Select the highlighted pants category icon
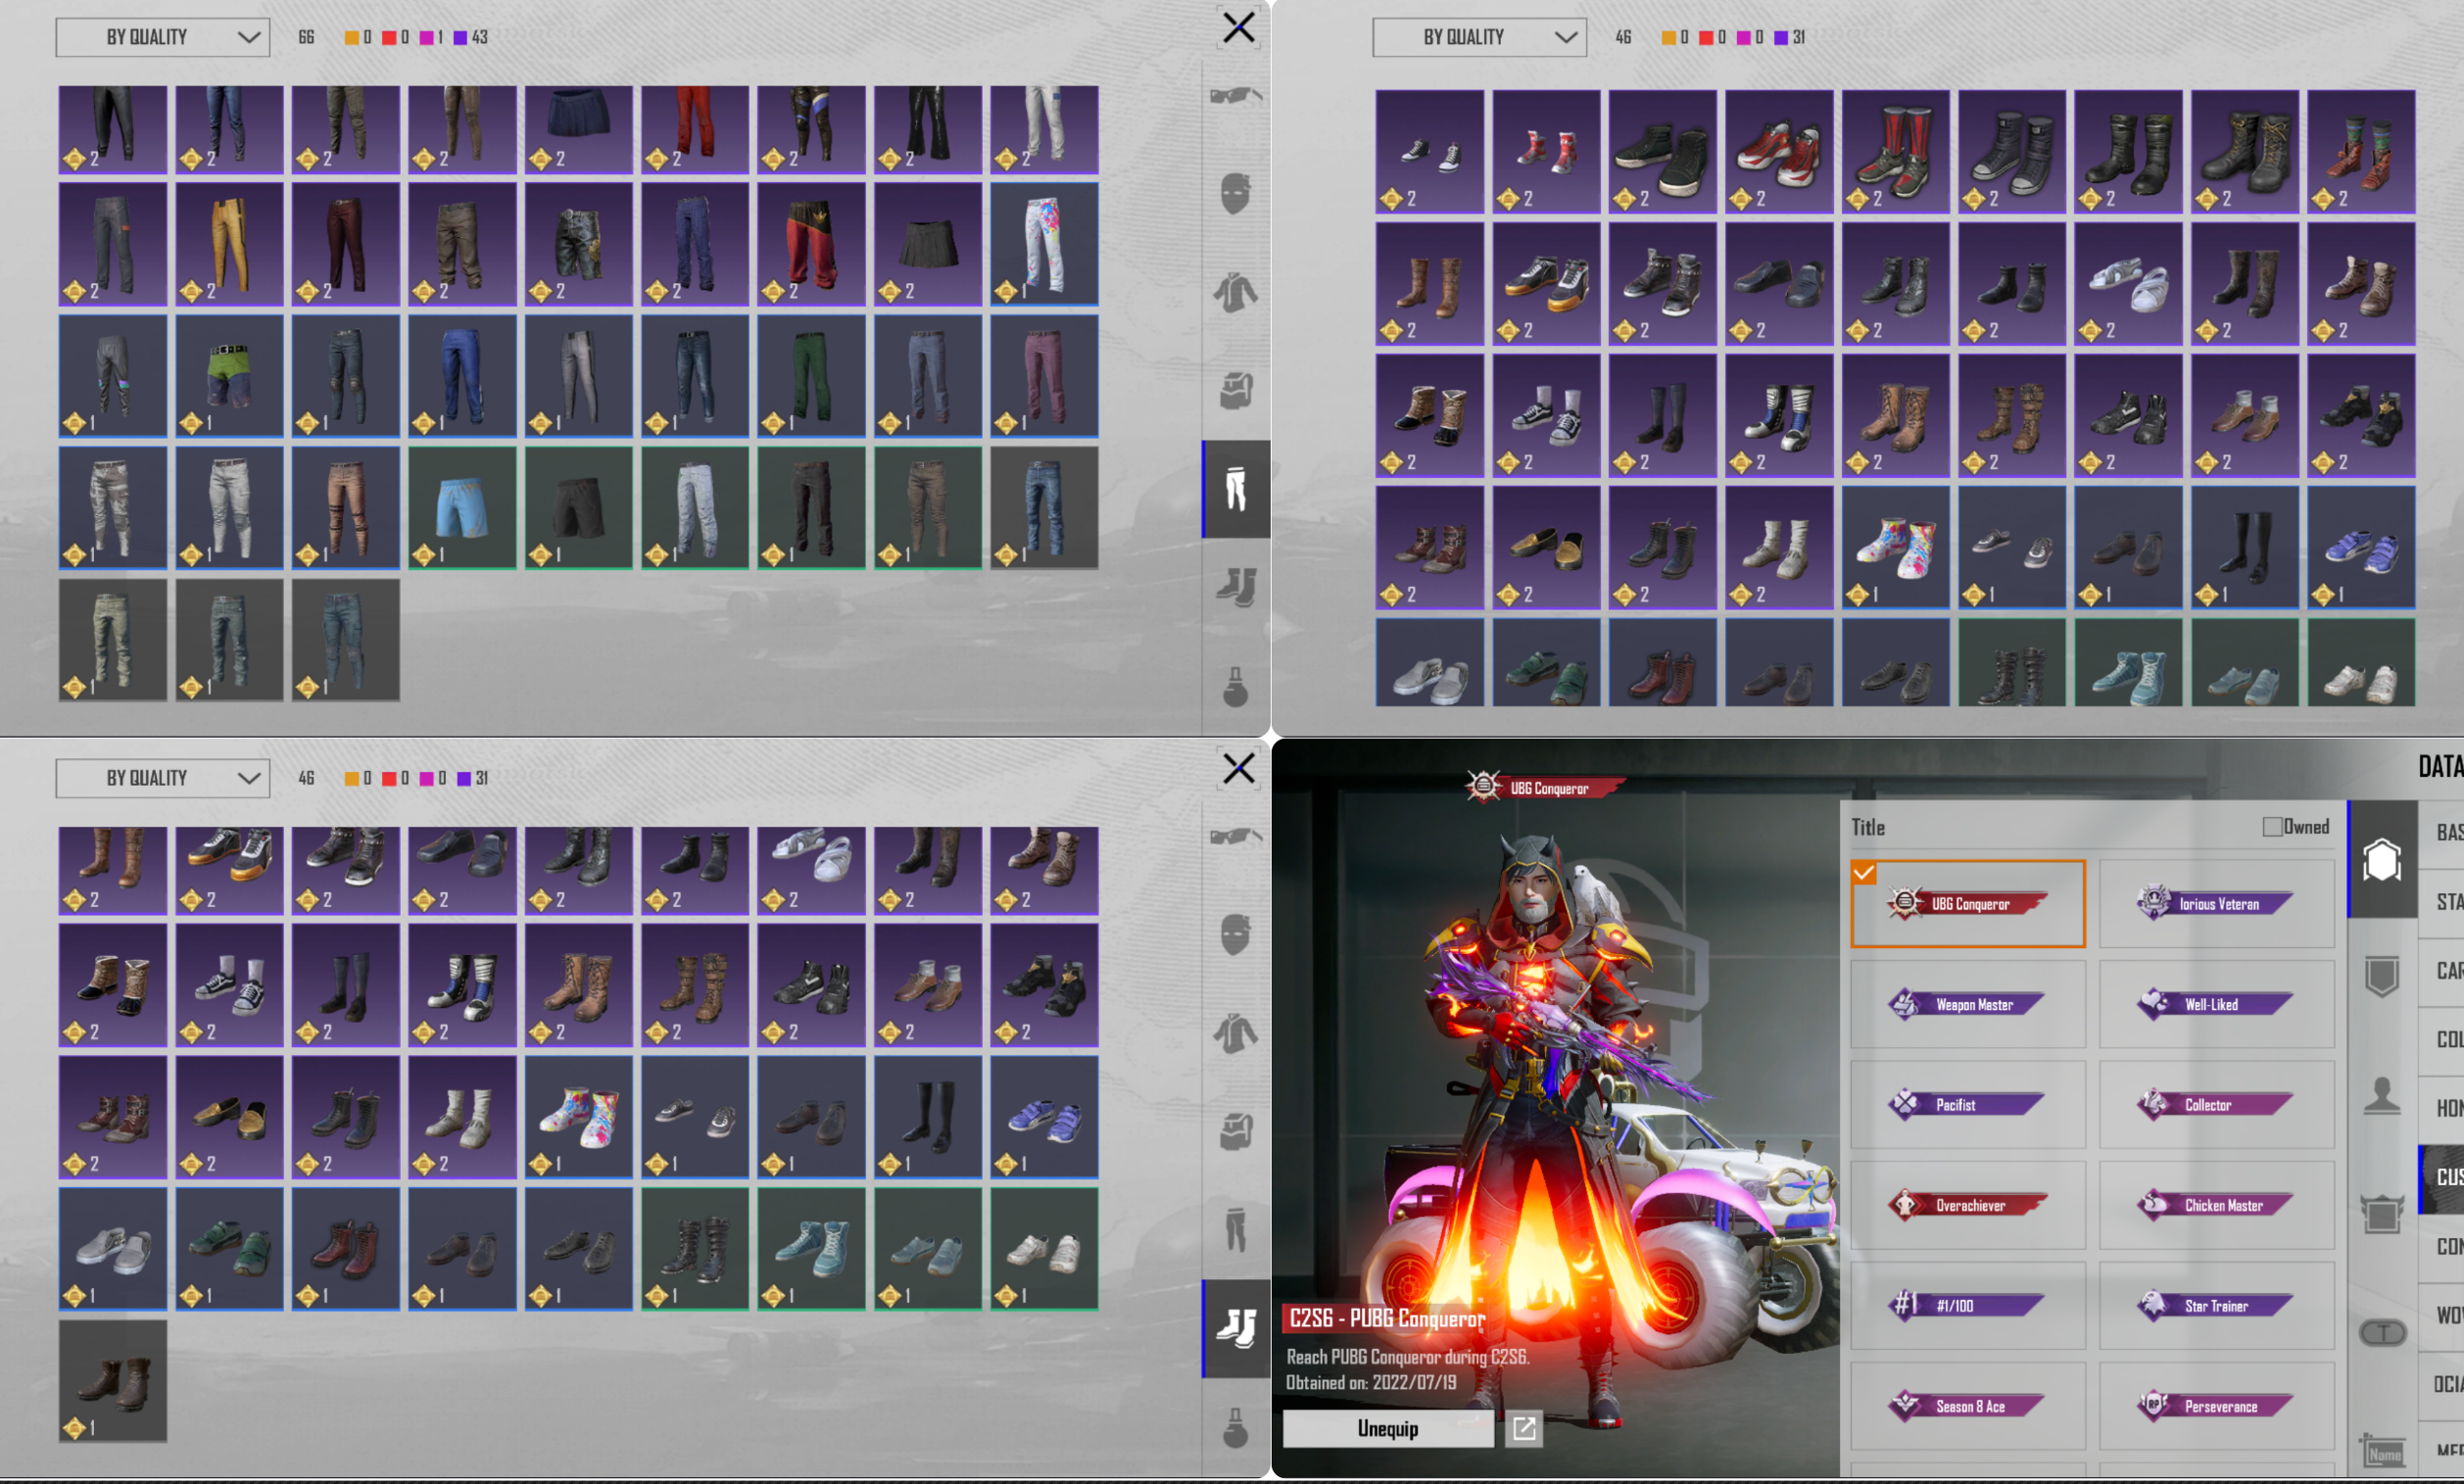 (1236, 489)
